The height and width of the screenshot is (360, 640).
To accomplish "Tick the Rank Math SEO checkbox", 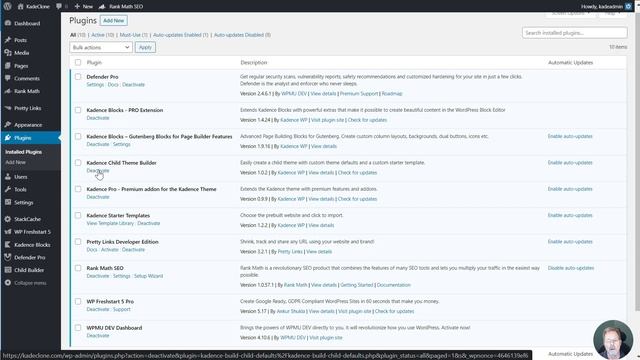I will tap(78, 268).
